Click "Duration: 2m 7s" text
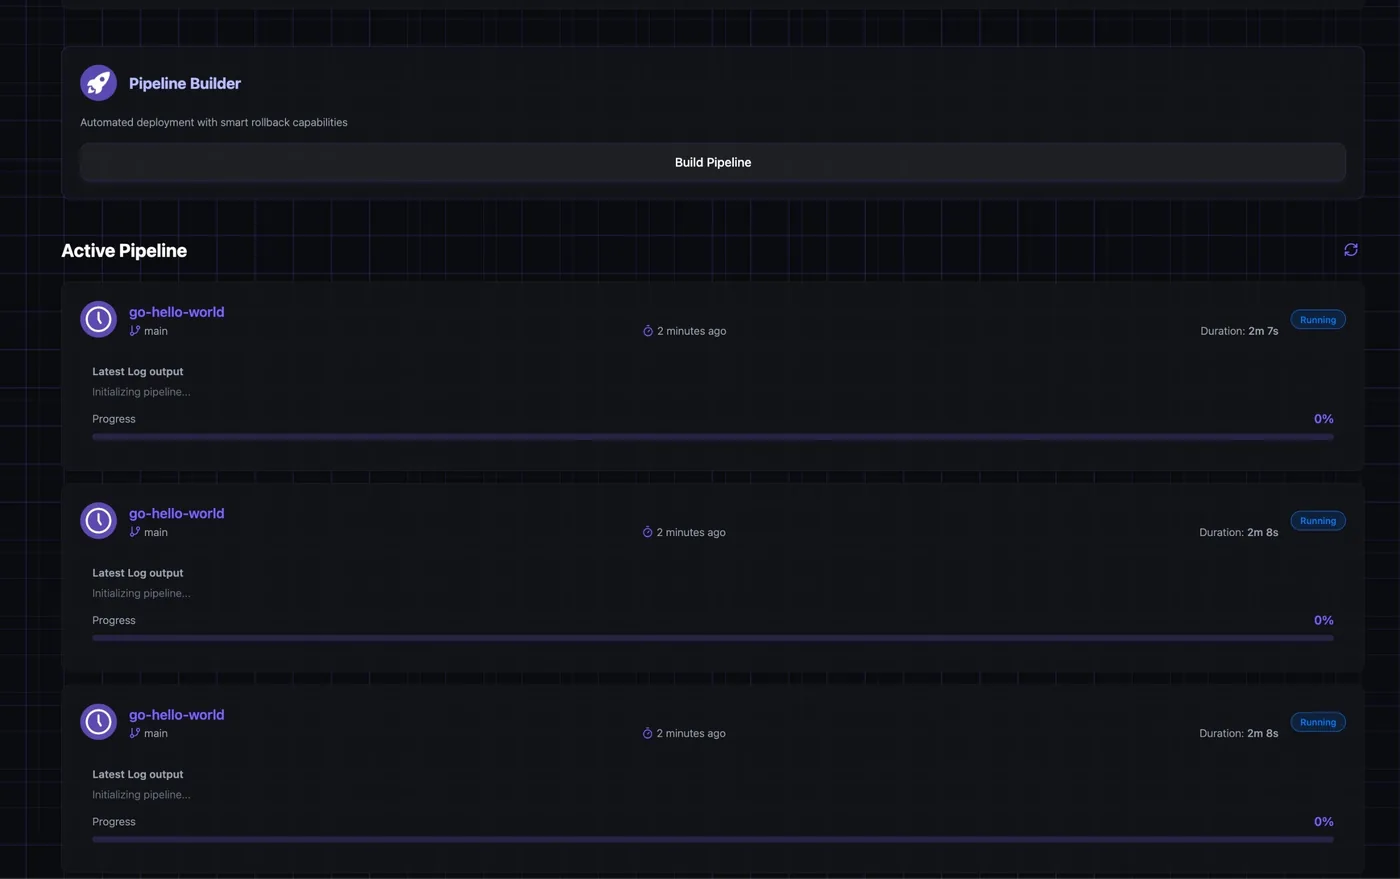The width and height of the screenshot is (1400, 879). coord(1239,331)
